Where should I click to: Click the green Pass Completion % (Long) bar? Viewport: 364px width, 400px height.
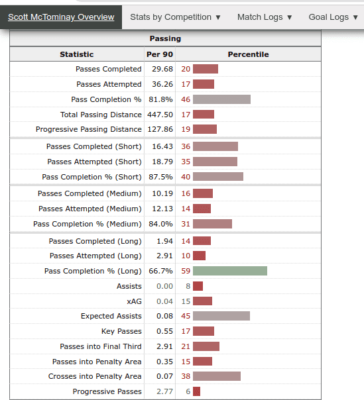[230, 271]
